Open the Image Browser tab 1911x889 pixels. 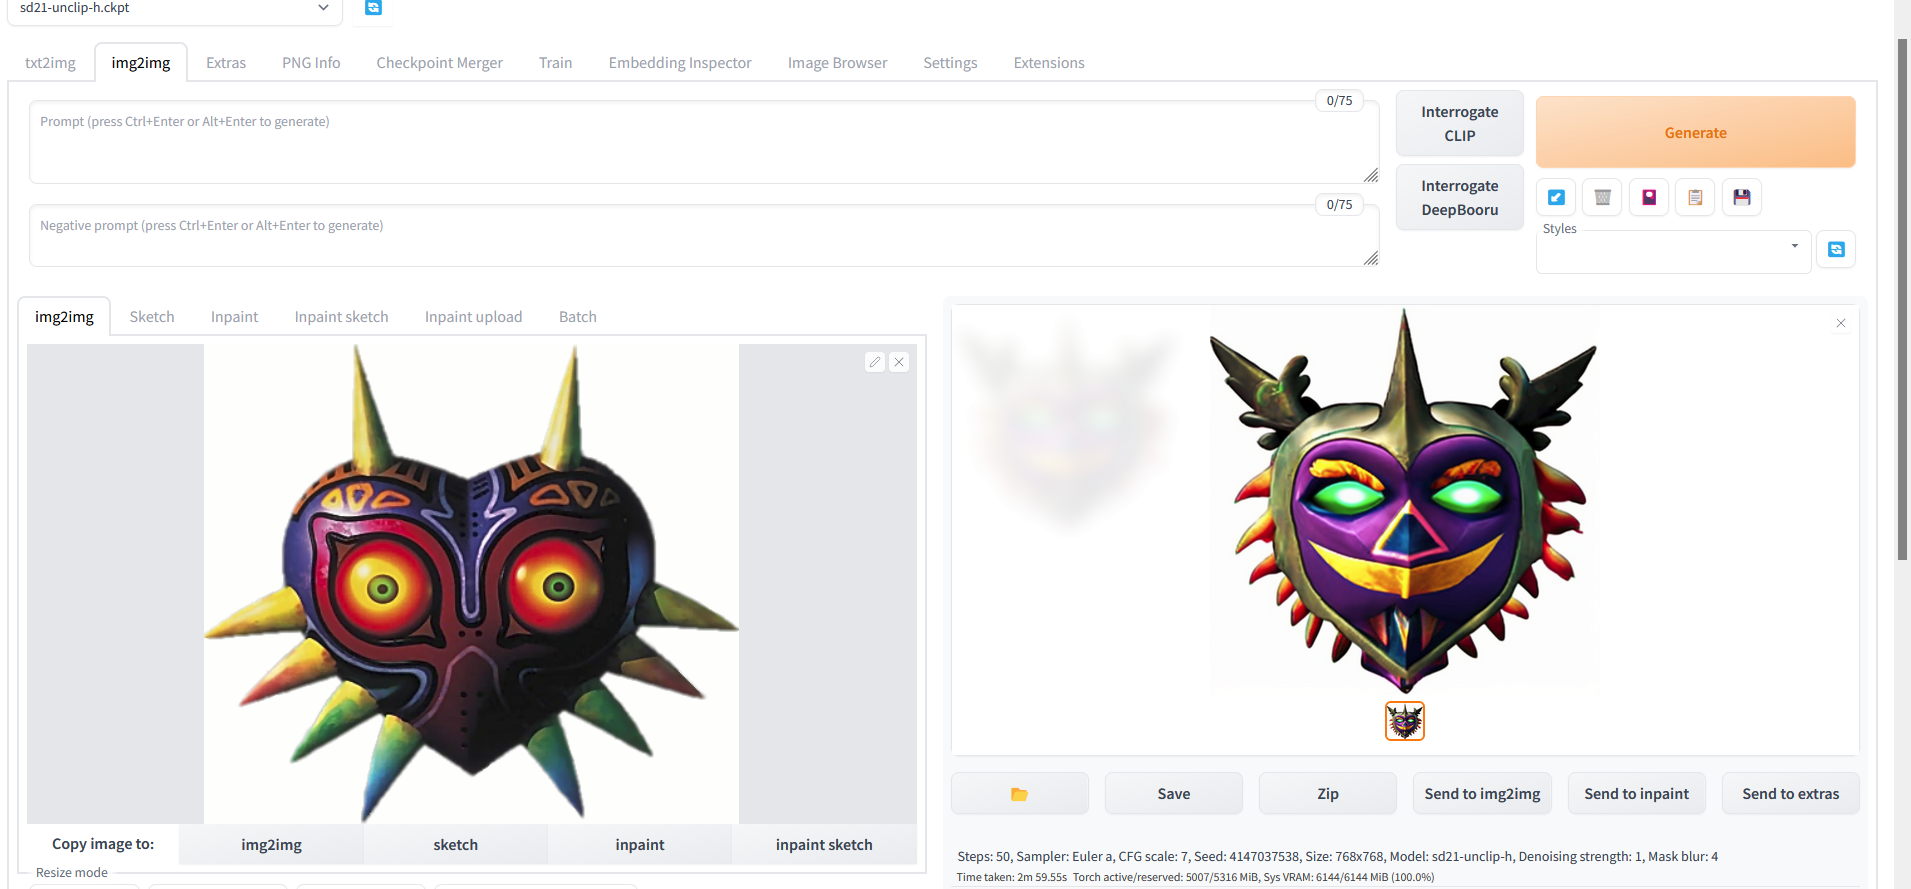[837, 62]
